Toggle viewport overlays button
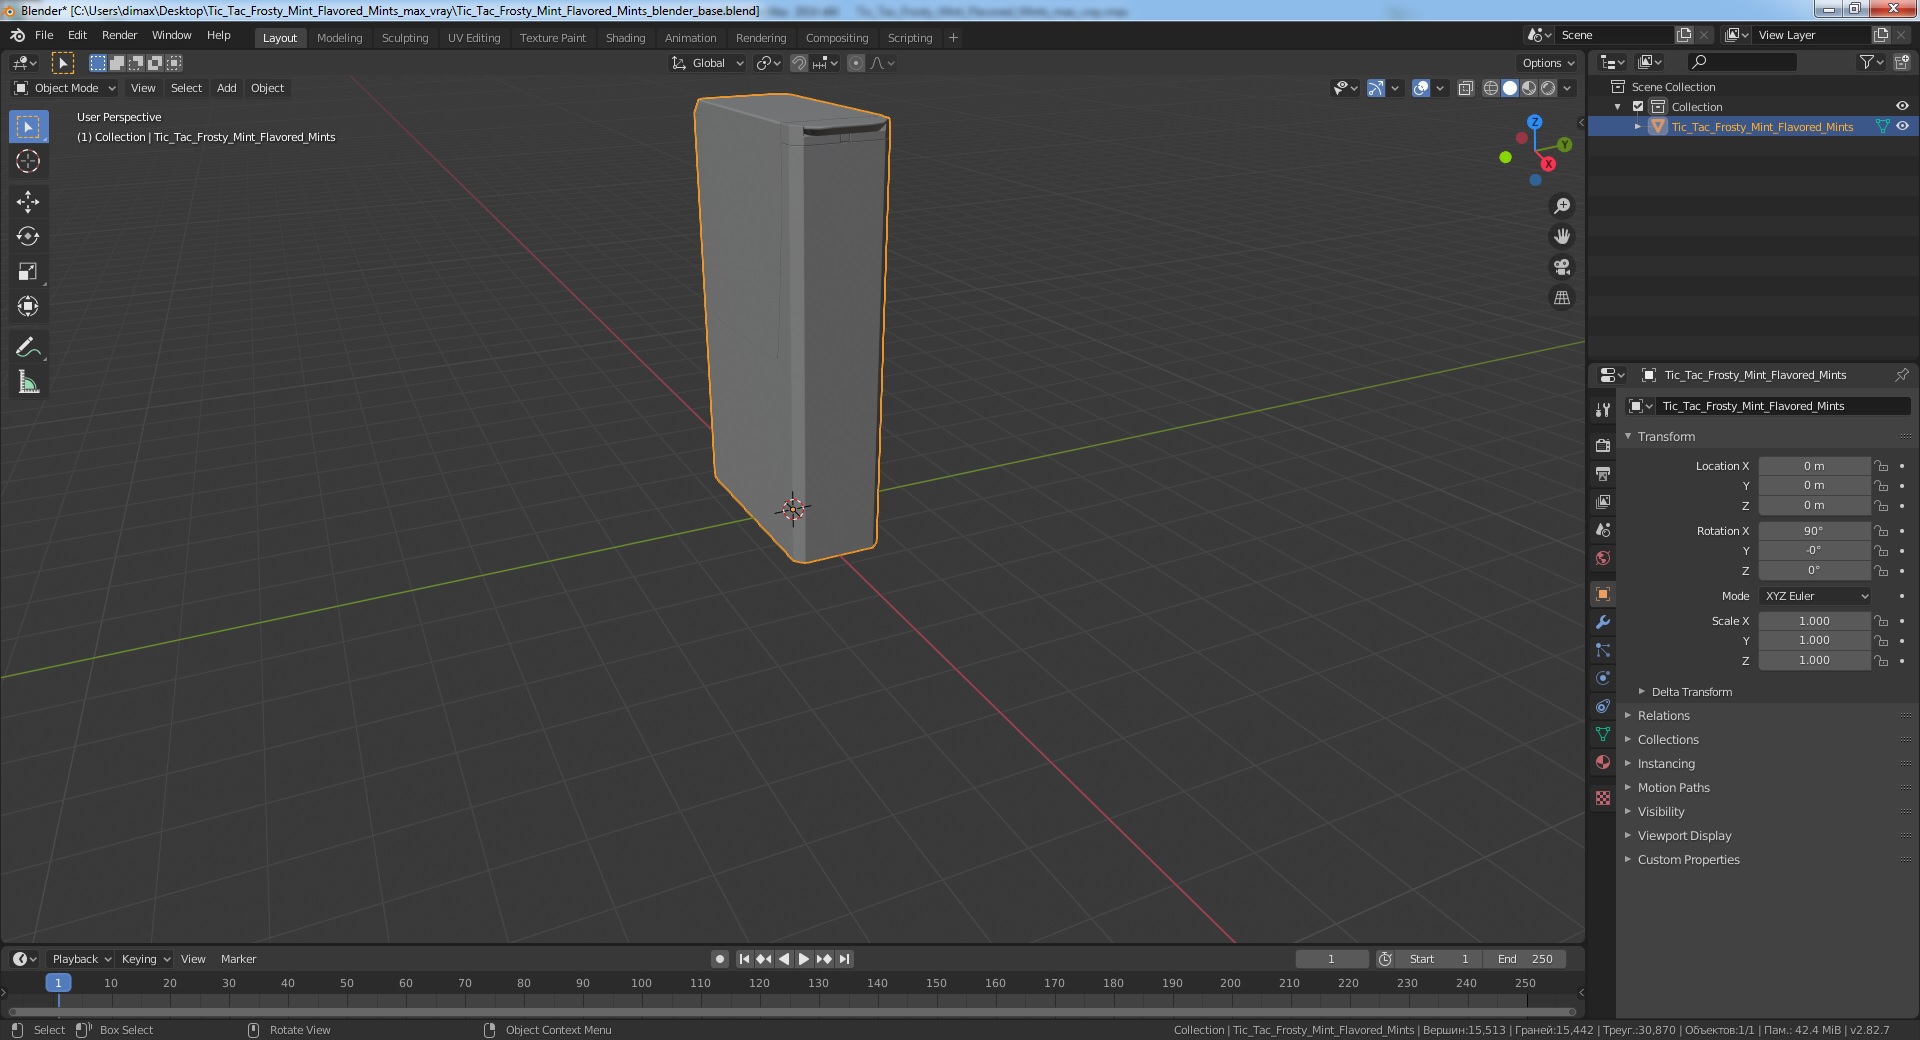 point(1421,88)
